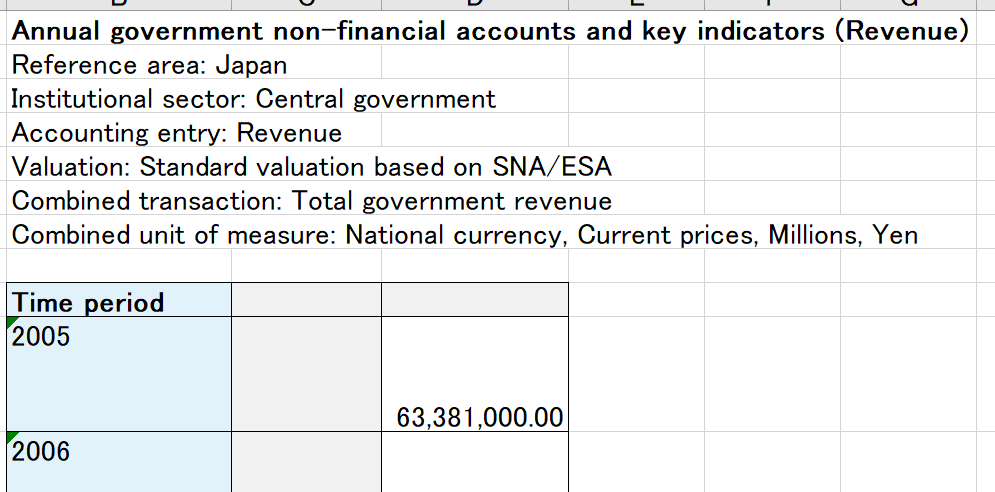The height and width of the screenshot is (492, 995).
Task: Select the gray header cell right of Time period
Action: (x=306, y=301)
